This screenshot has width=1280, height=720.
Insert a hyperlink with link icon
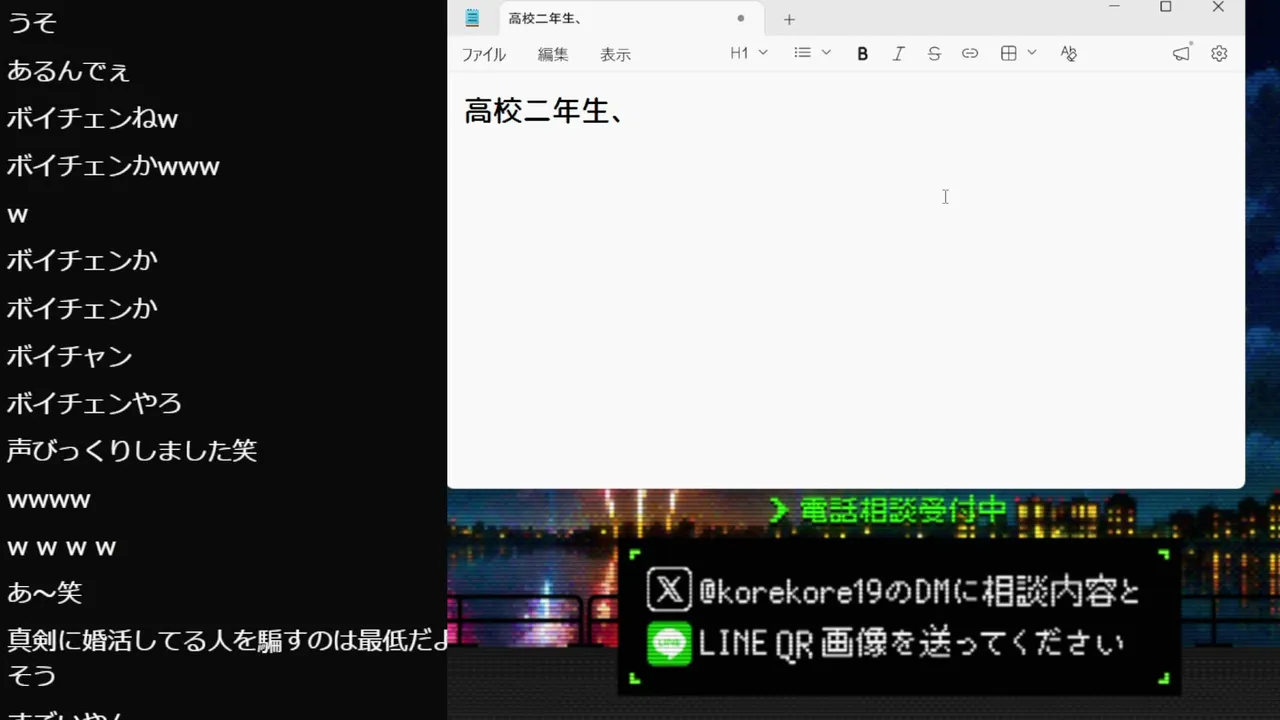tap(970, 54)
